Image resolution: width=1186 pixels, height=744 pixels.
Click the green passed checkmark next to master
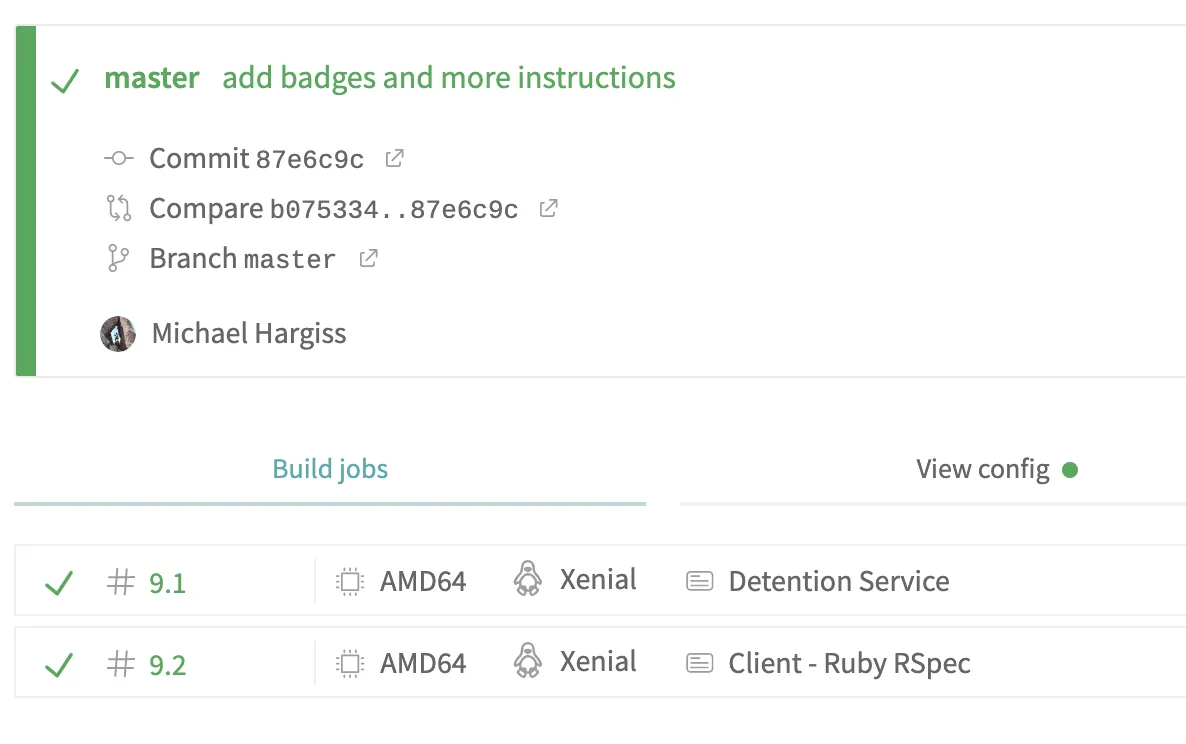point(65,80)
